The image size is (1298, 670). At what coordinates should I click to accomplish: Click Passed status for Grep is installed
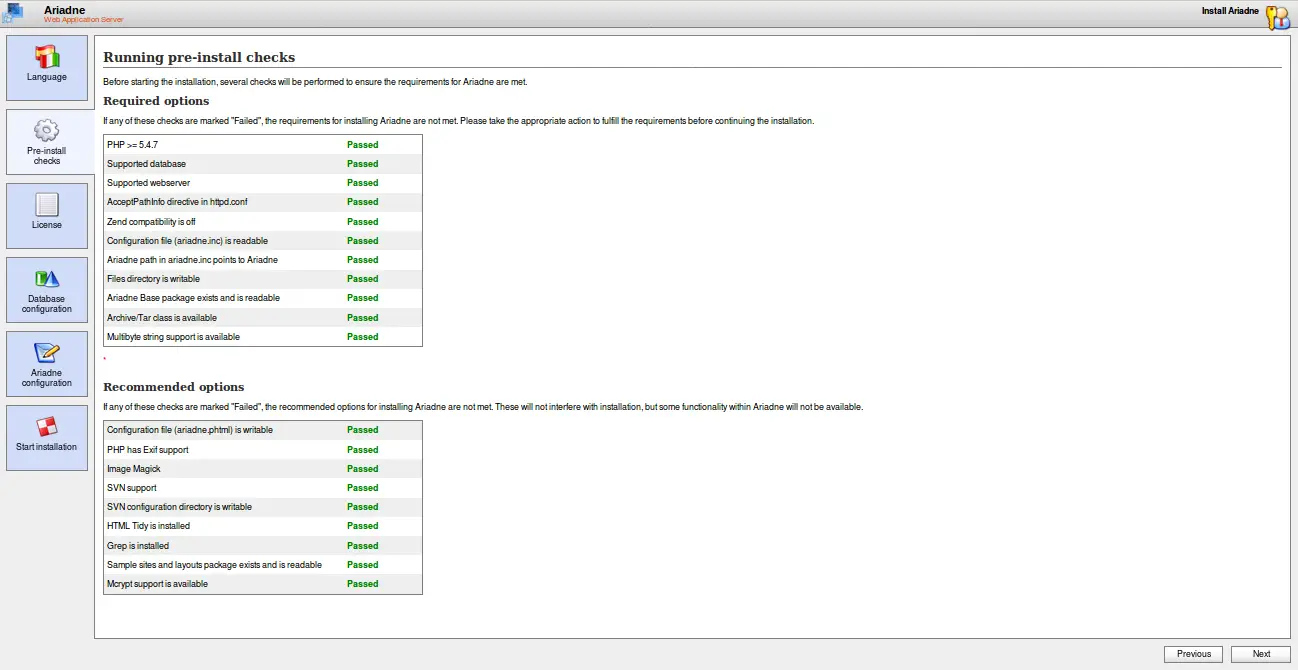(x=362, y=546)
